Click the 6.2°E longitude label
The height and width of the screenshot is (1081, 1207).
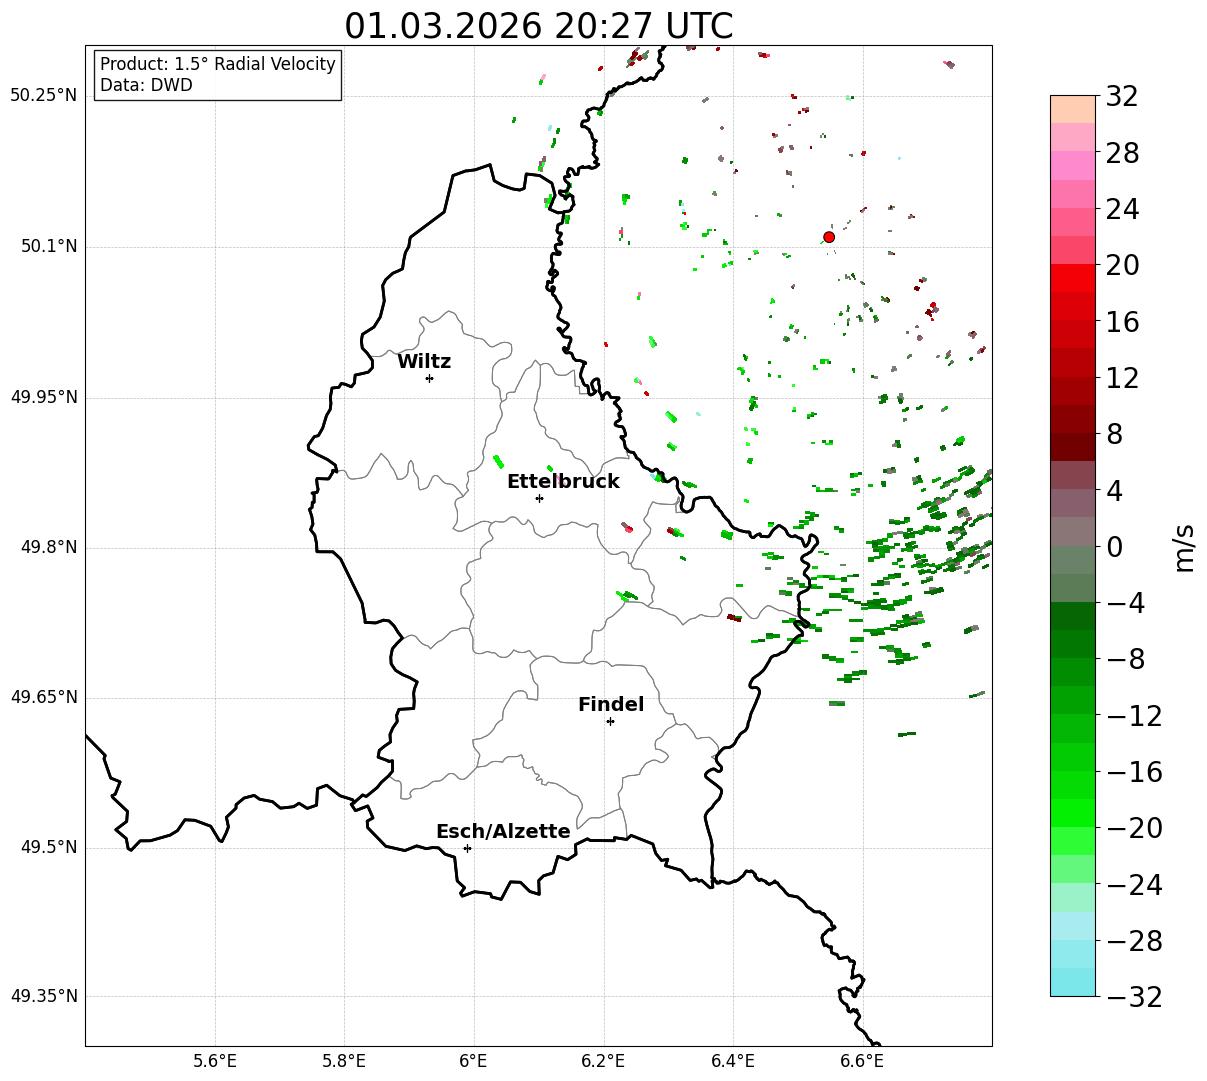[x=603, y=1061]
